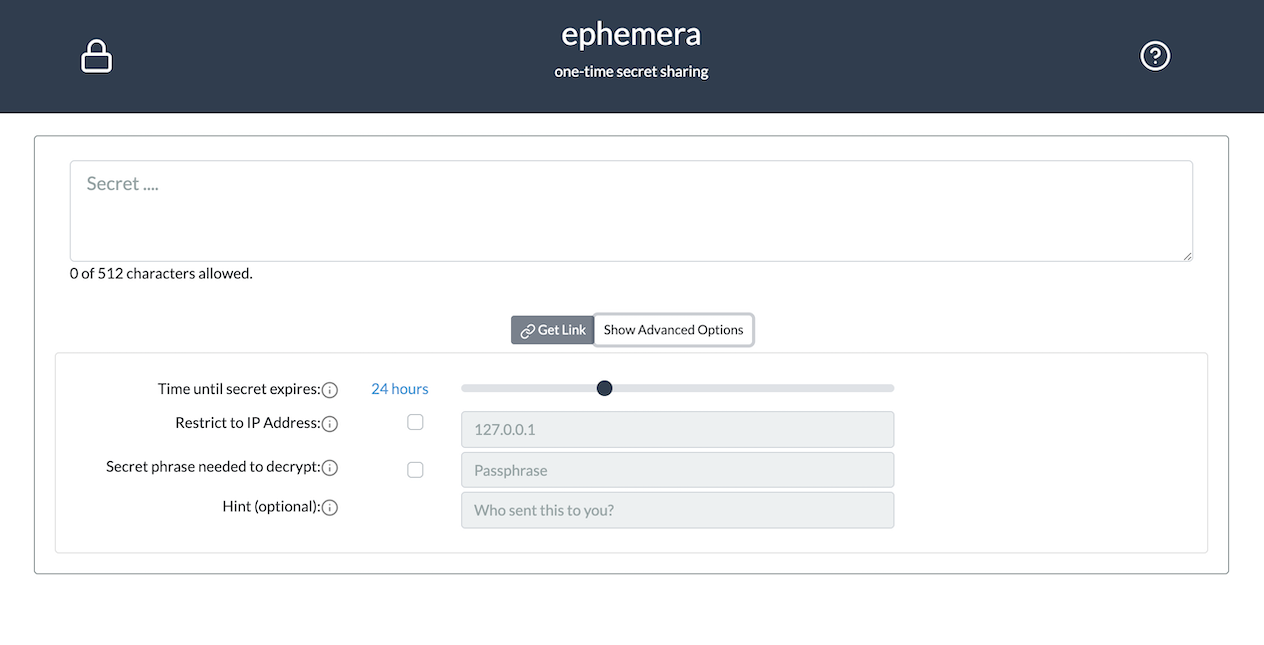This screenshot has height=645, width=1264.
Task: Click the Get Link button
Action: coord(553,330)
